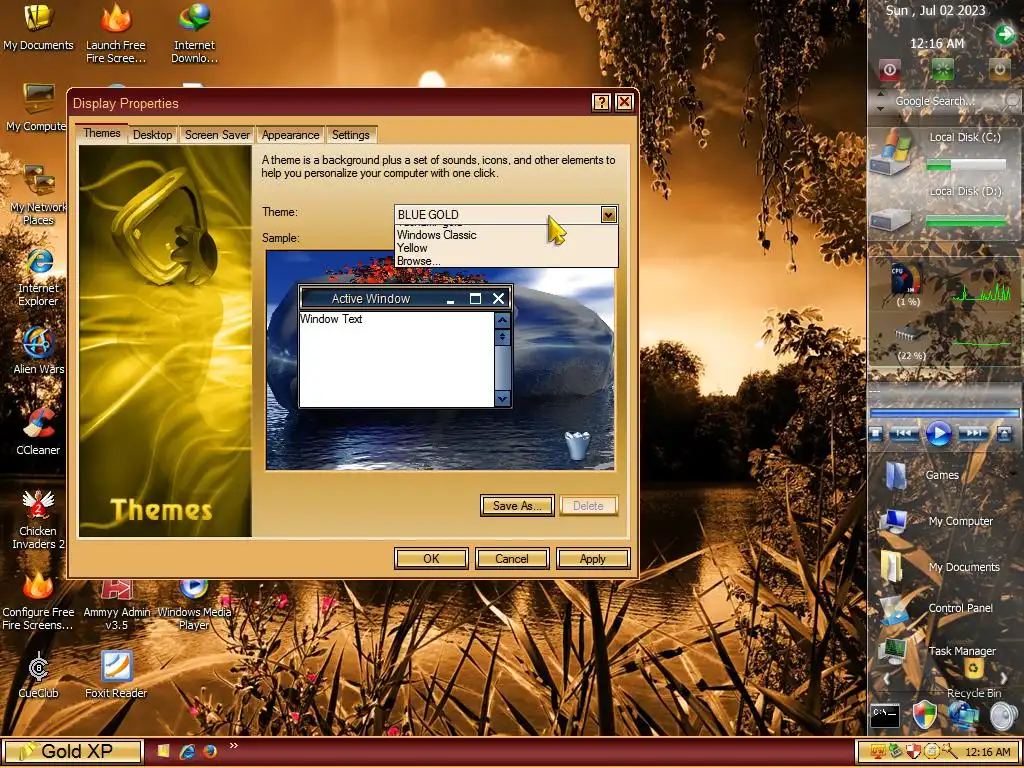Click the Google Search magnifier icon
This screenshot has width=1024, height=768.
(1012, 101)
